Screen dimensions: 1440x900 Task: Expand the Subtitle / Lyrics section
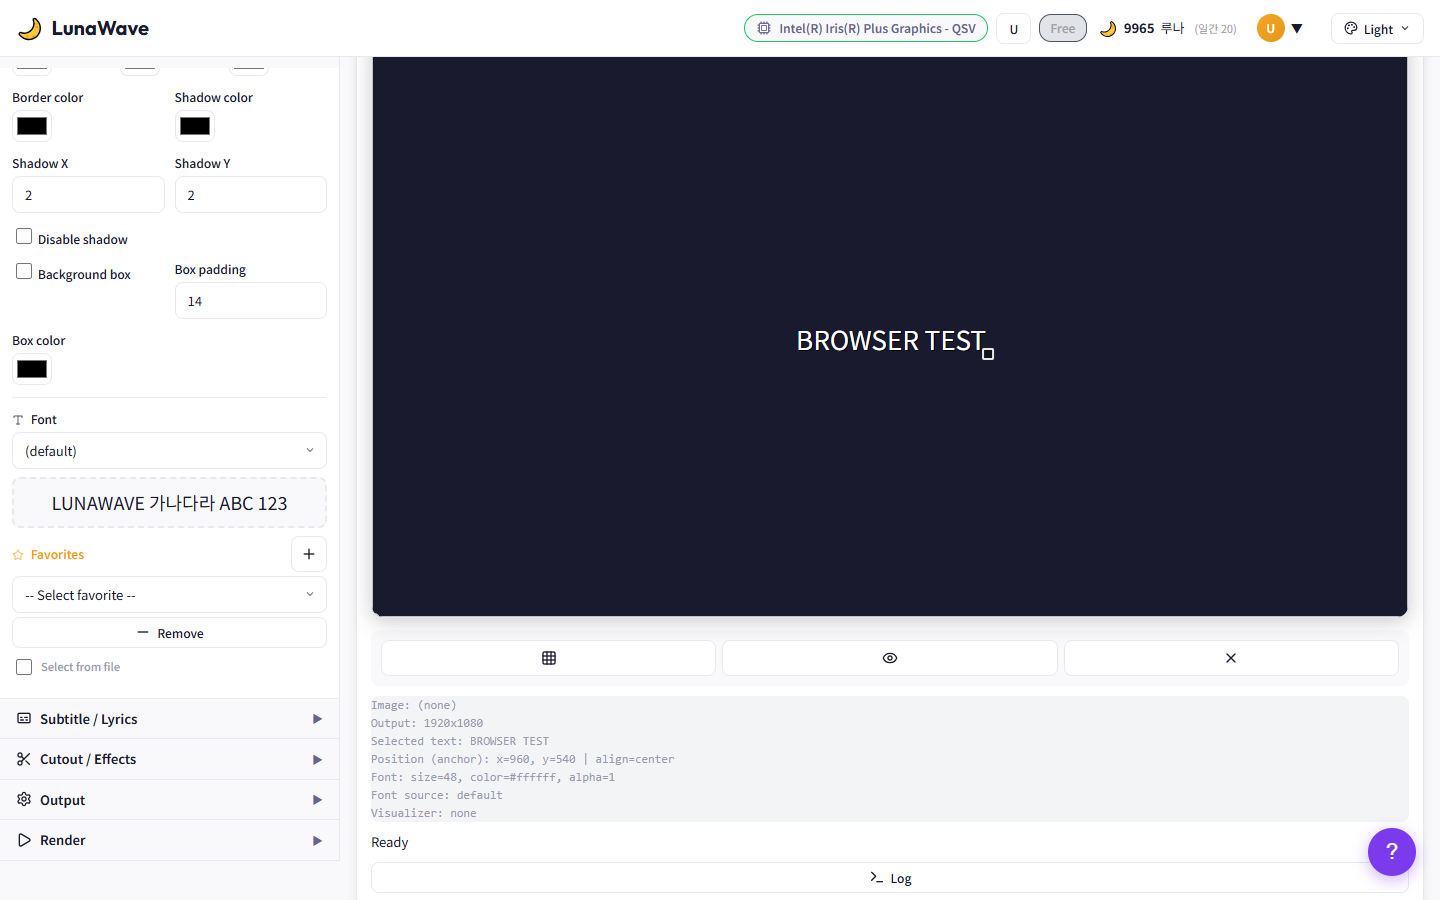pos(169,719)
